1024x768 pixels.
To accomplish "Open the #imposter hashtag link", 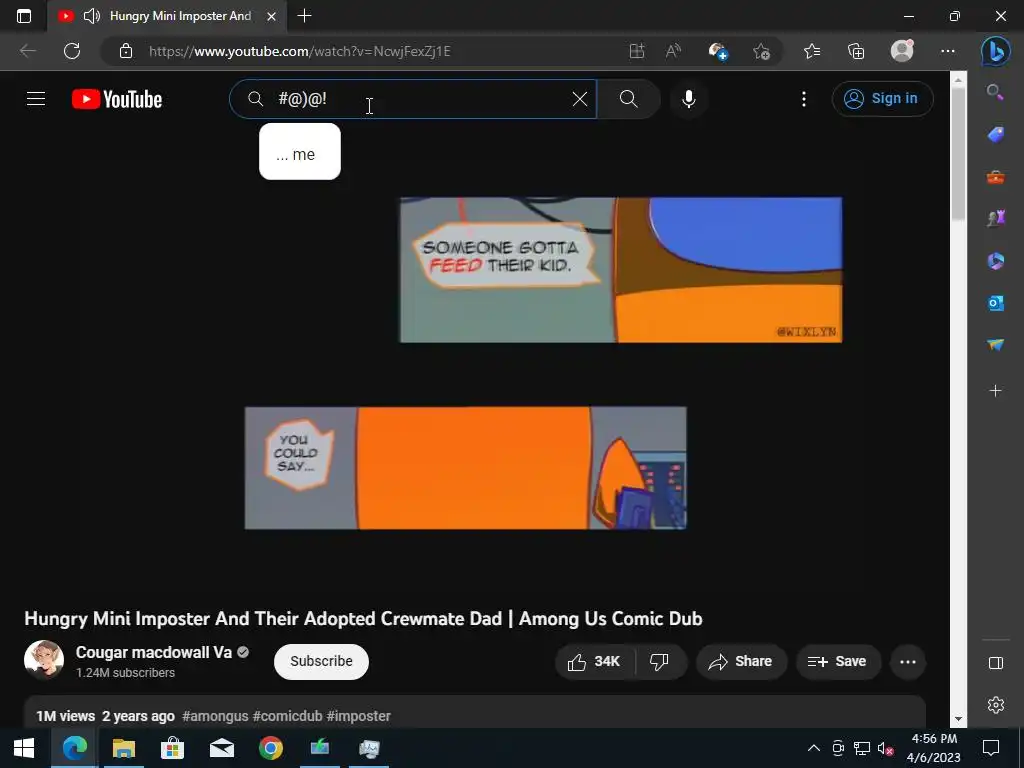I will pyautogui.click(x=359, y=716).
